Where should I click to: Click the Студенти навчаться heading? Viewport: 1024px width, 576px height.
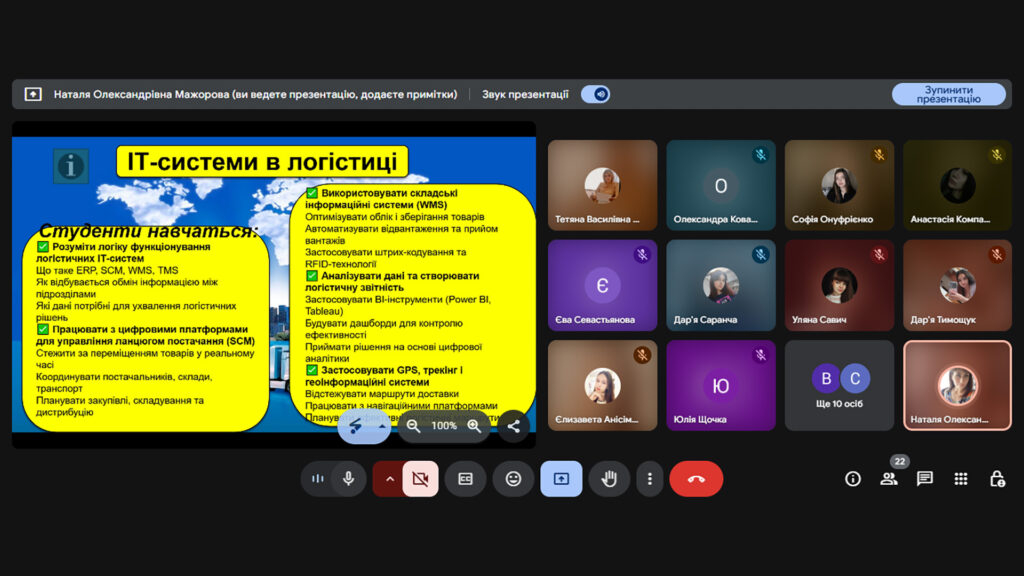pyautogui.click(x=148, y=231)
